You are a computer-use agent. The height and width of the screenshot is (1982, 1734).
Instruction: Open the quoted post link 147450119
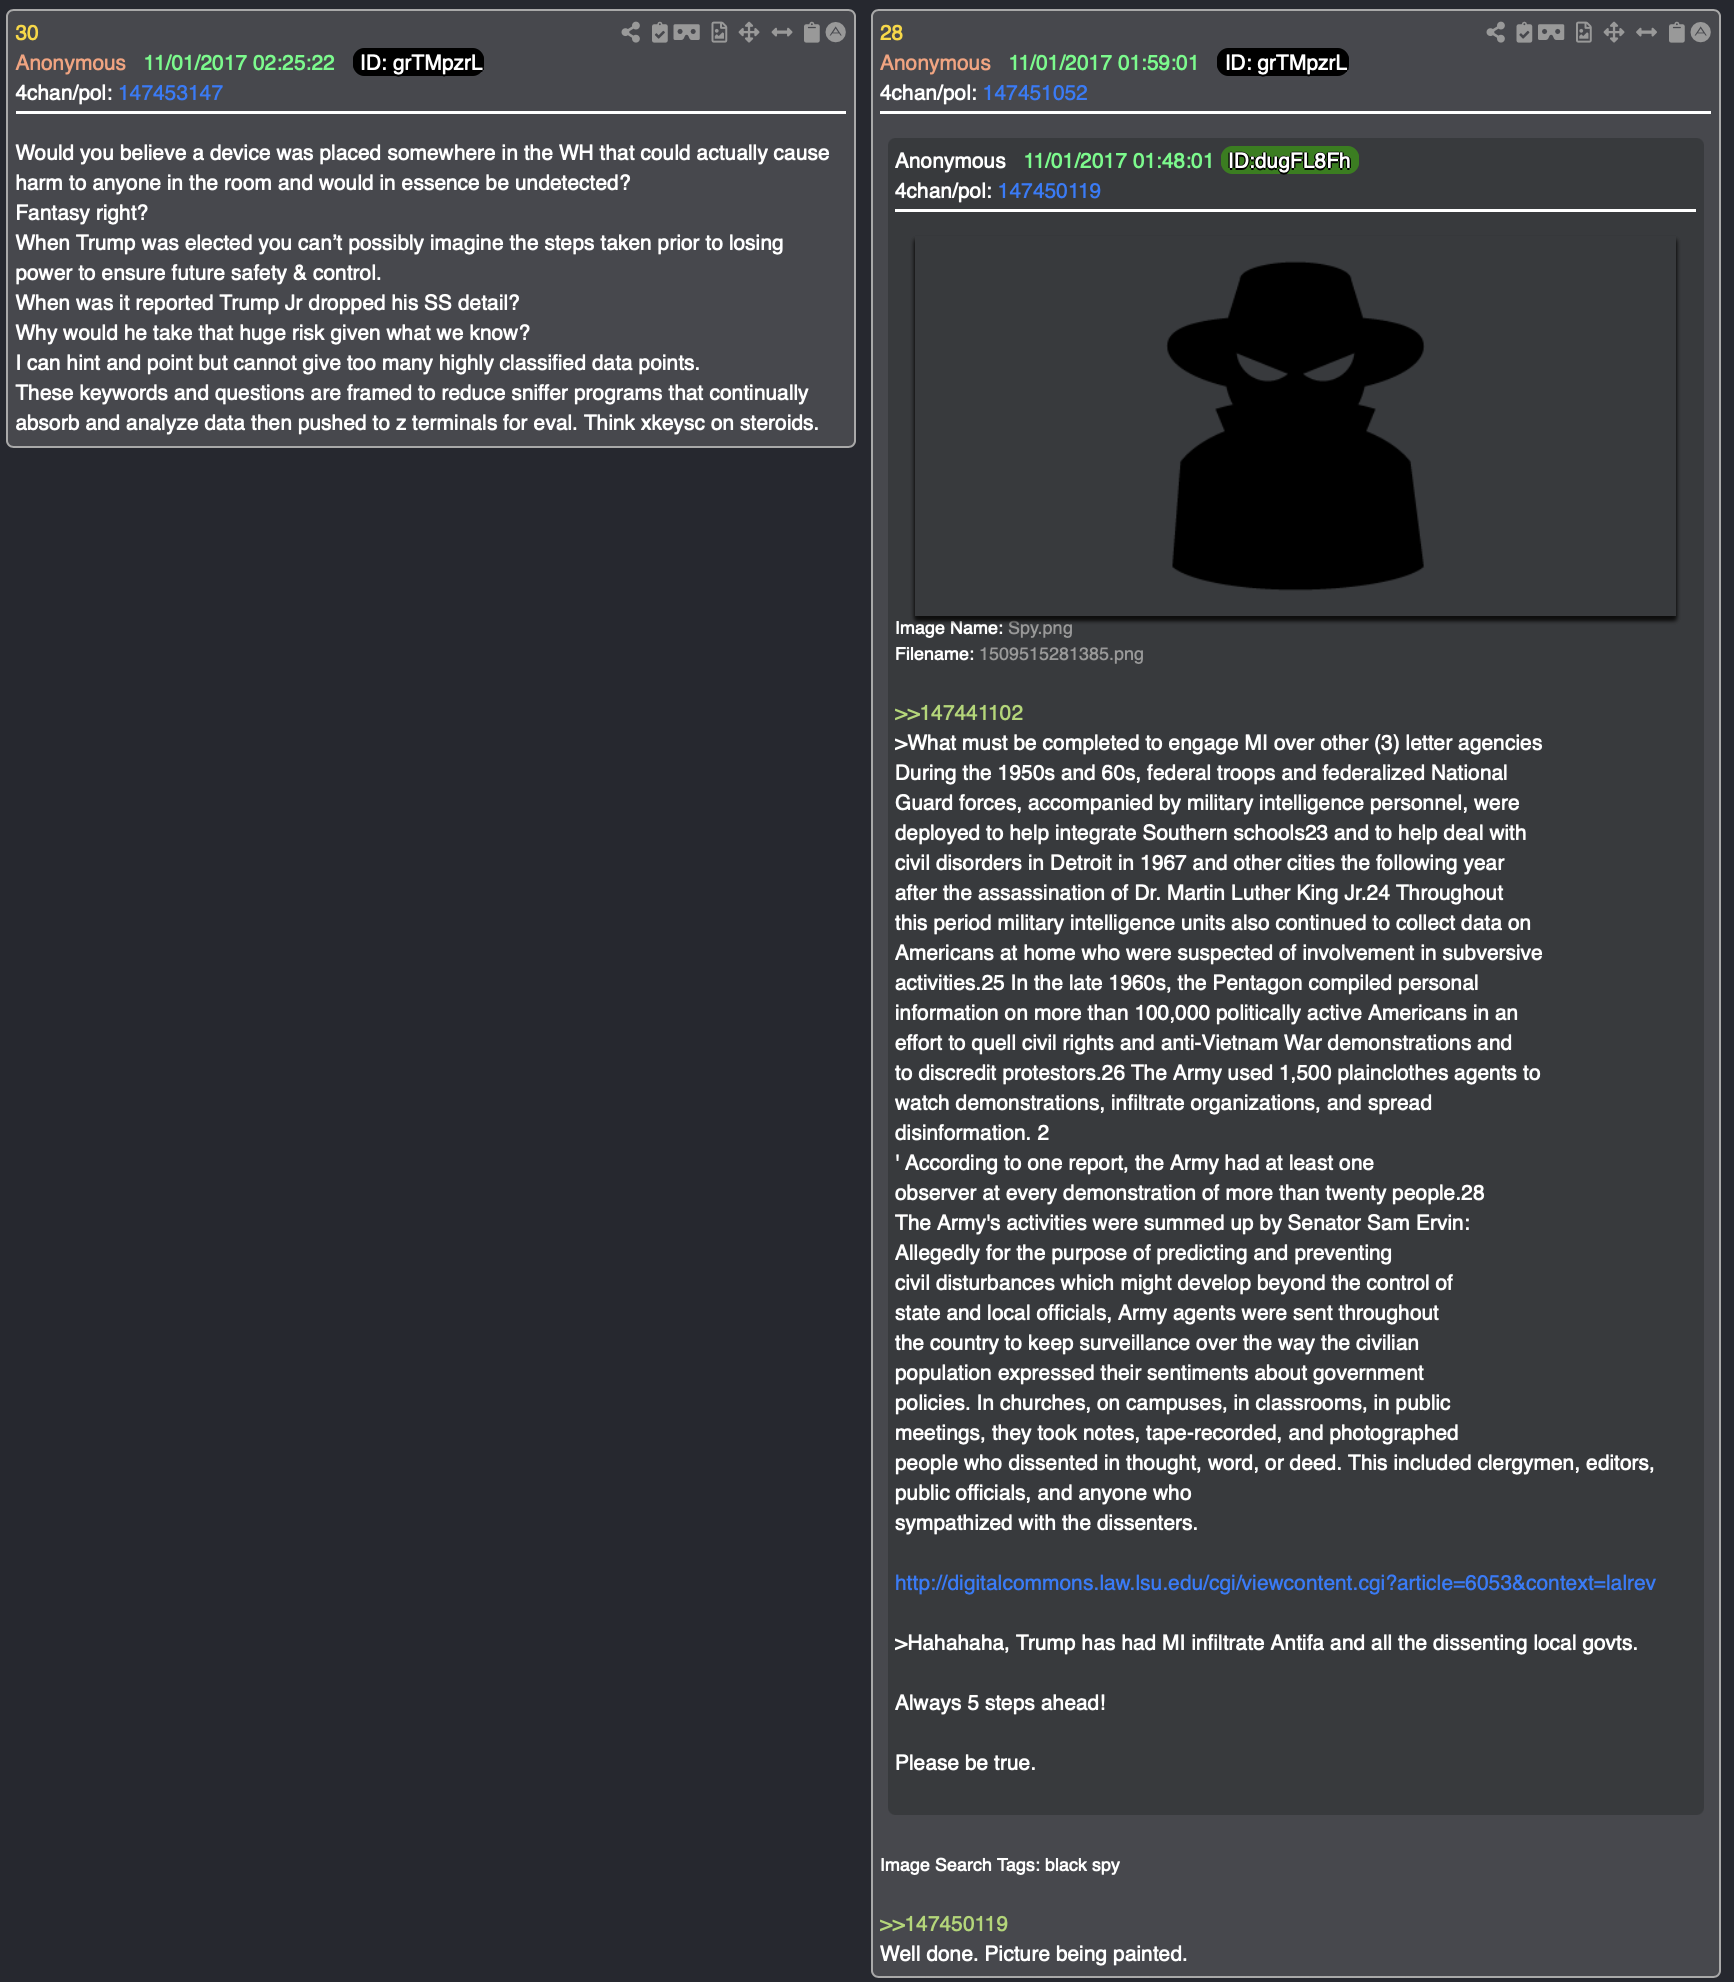(1049, 191)
